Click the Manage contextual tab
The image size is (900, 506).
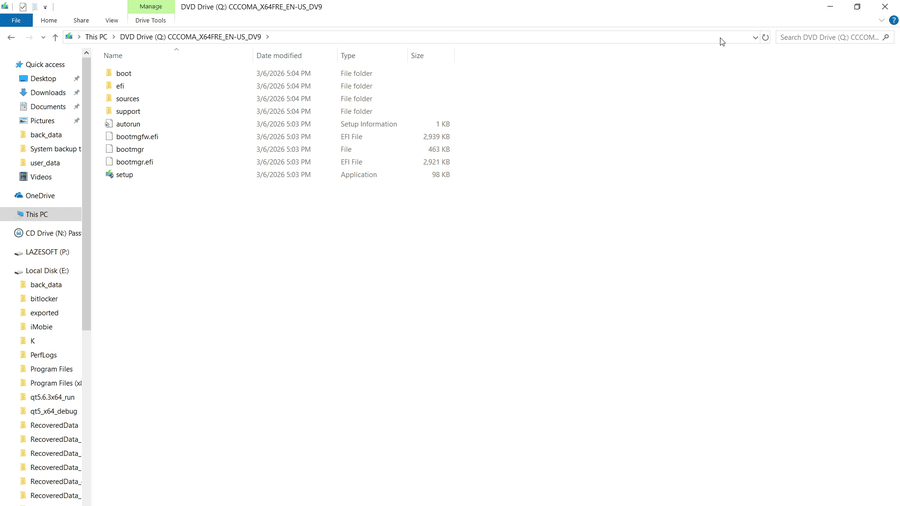click(x=150, y=6)
